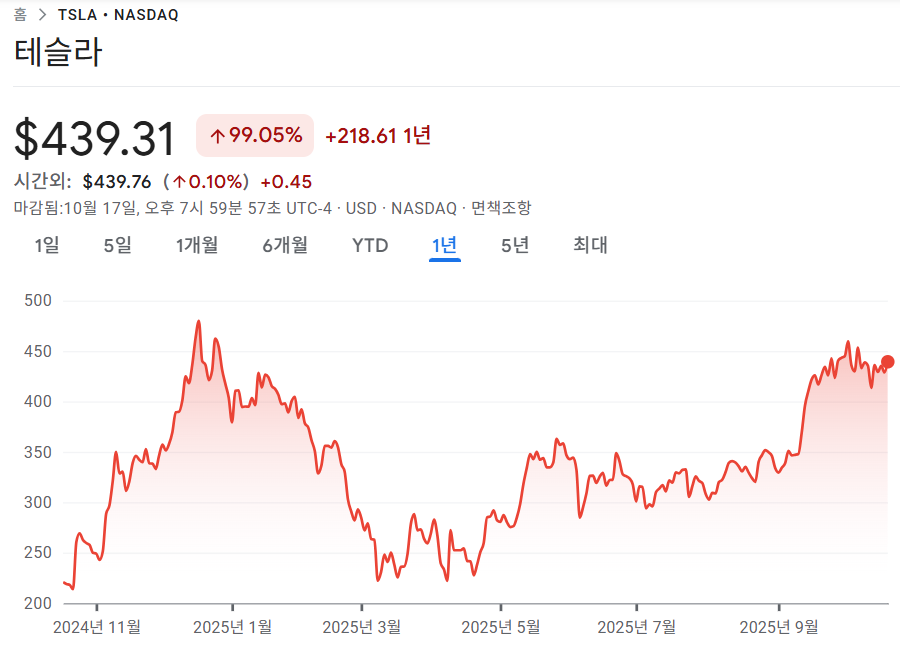The width and height of the screenshot is (900, 652).
Task: Click the 테슬라 company title
Action: pos(58,53)
